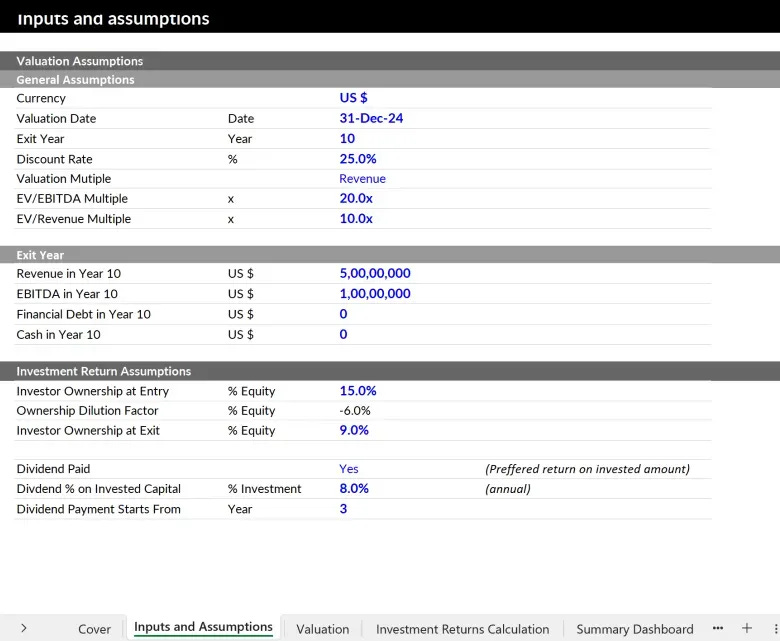Click the Currency label cell
This screenshot has height=641, width=780.
pyautogui.click(x=41, y=98)
